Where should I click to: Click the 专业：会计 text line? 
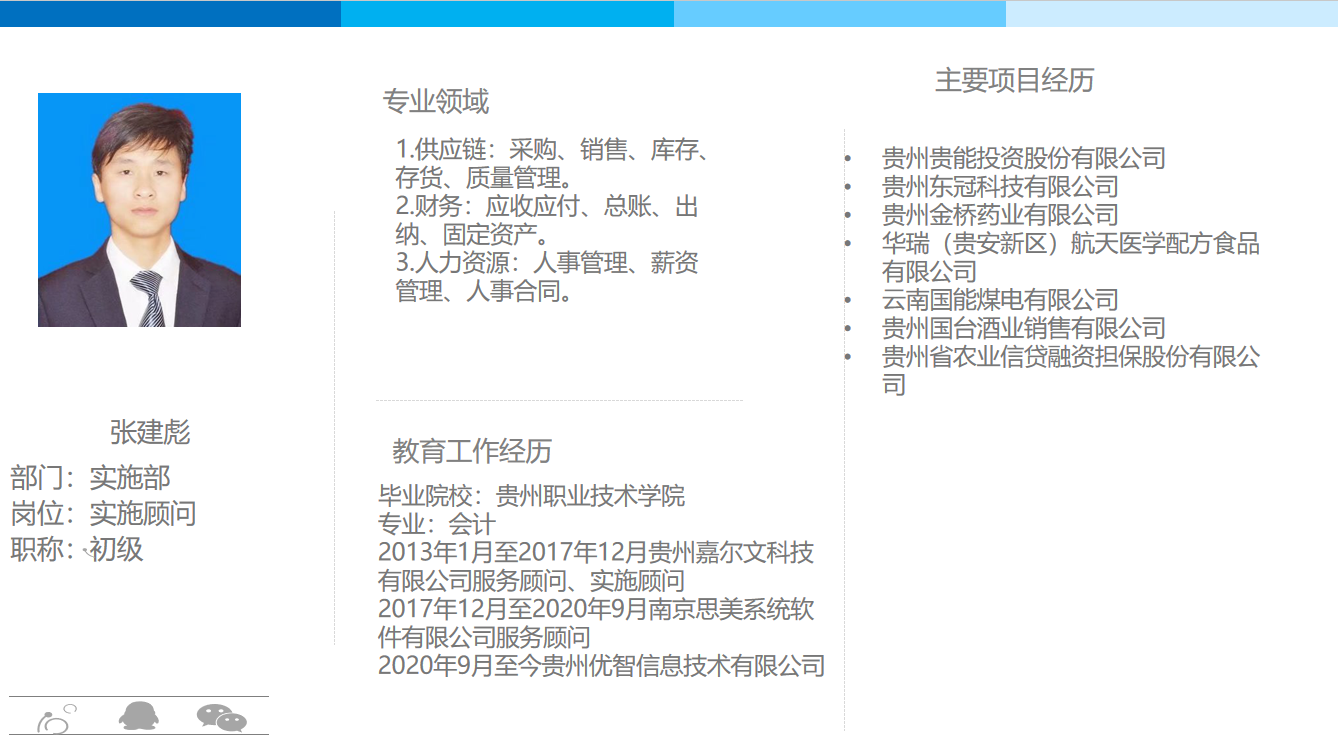tap(436, 524)
